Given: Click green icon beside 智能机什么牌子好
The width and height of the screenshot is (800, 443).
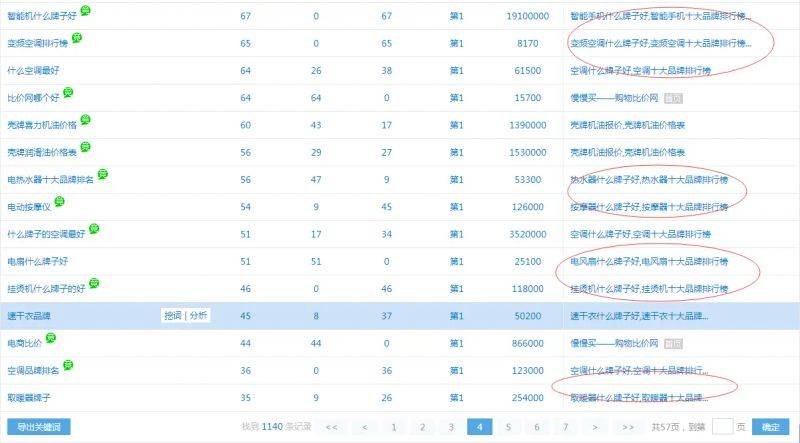Looking at the screenshot, I should [85, 10].
